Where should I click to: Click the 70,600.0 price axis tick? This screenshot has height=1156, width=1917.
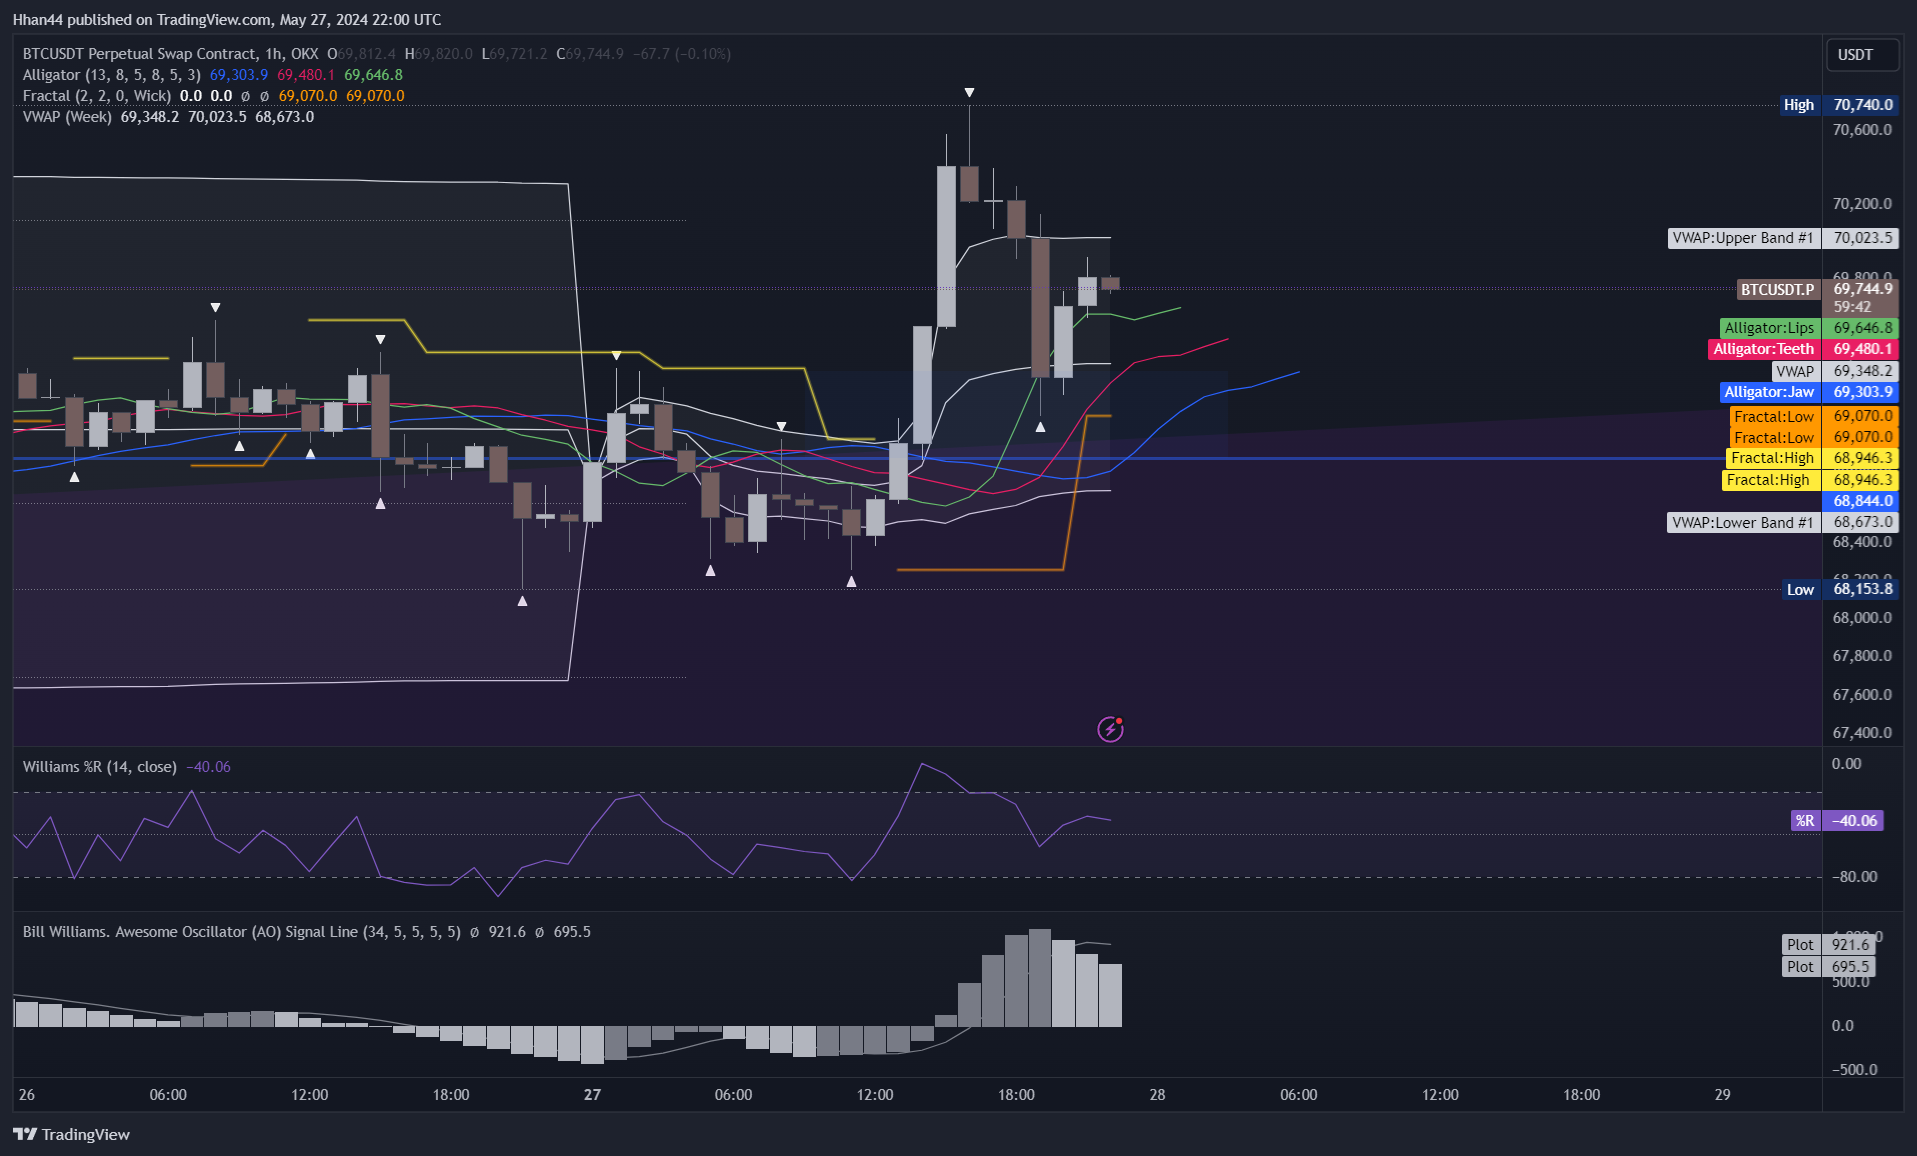(1862, 130)
